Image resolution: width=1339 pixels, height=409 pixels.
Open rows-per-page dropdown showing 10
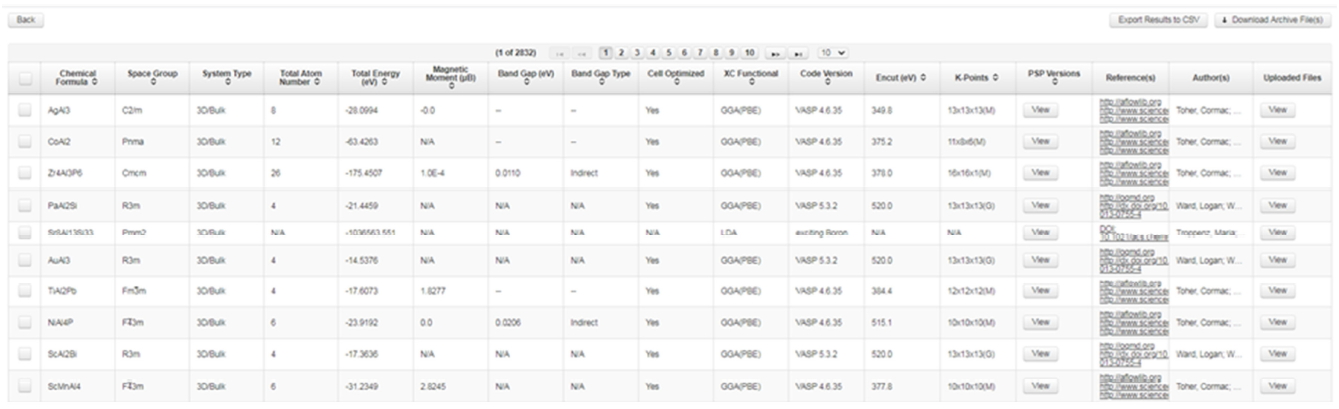833,52
